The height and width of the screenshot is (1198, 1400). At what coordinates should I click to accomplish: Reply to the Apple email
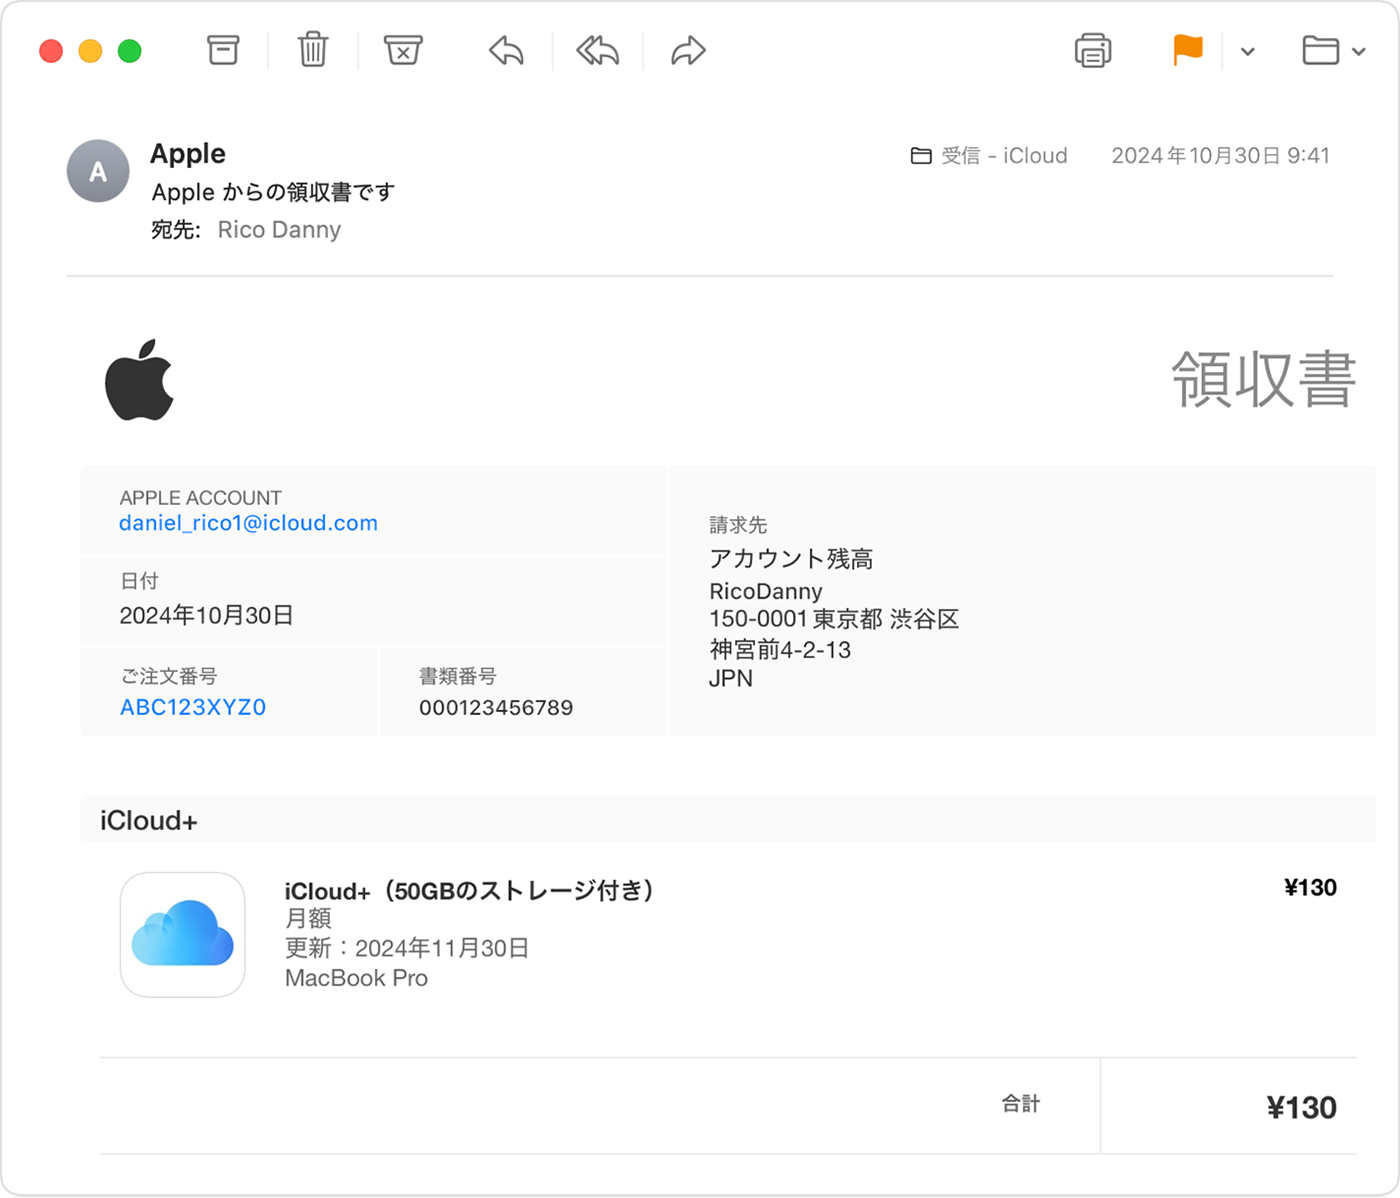505,50
